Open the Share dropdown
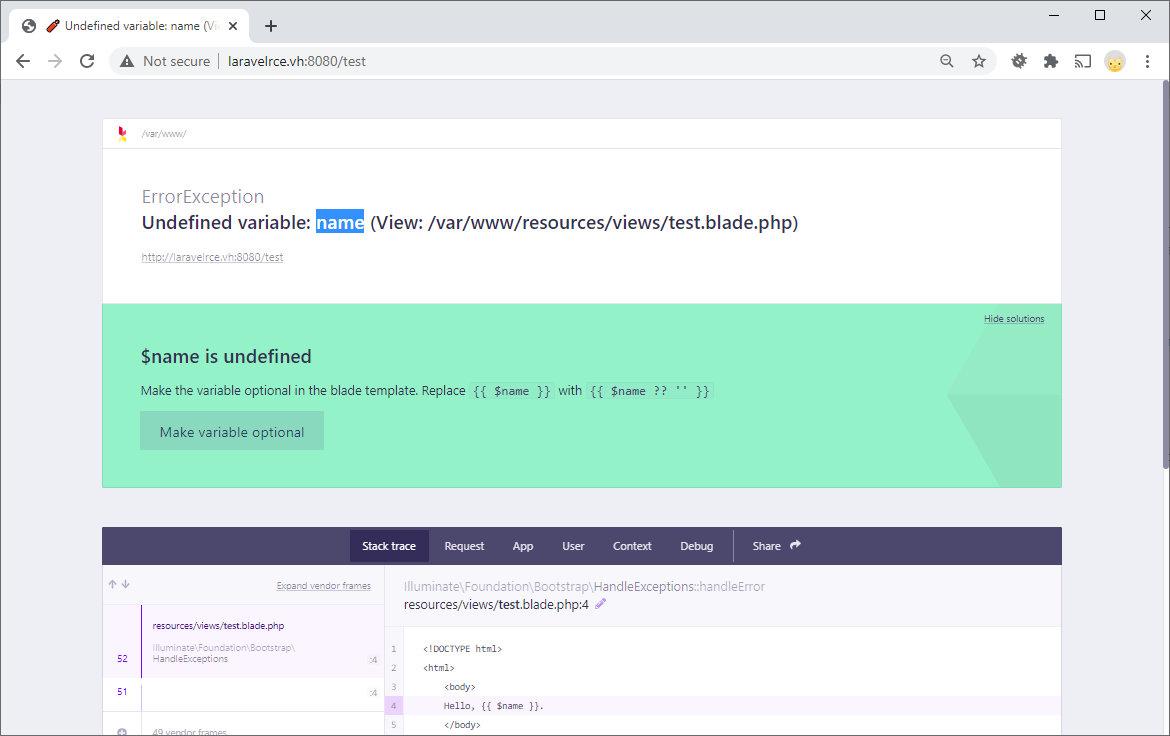This screenshot has height=736, width=1170. (777, 546)
